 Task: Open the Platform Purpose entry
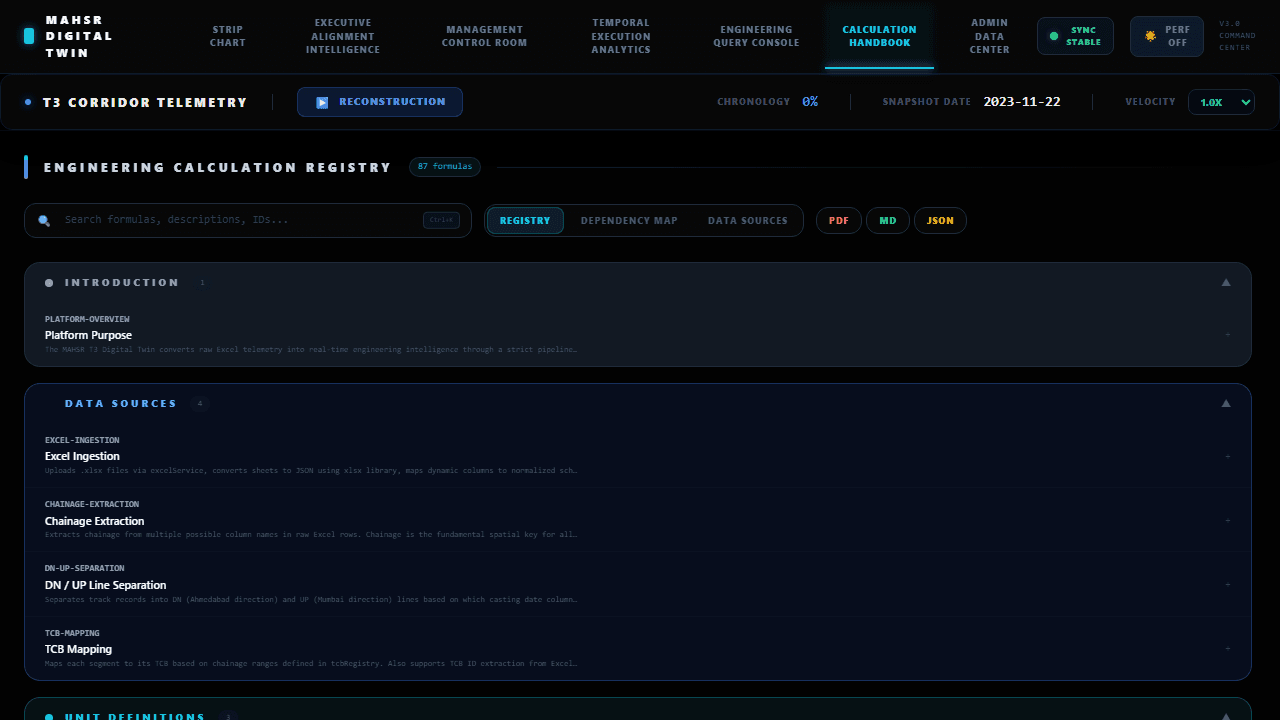click(x=638, y=335)
